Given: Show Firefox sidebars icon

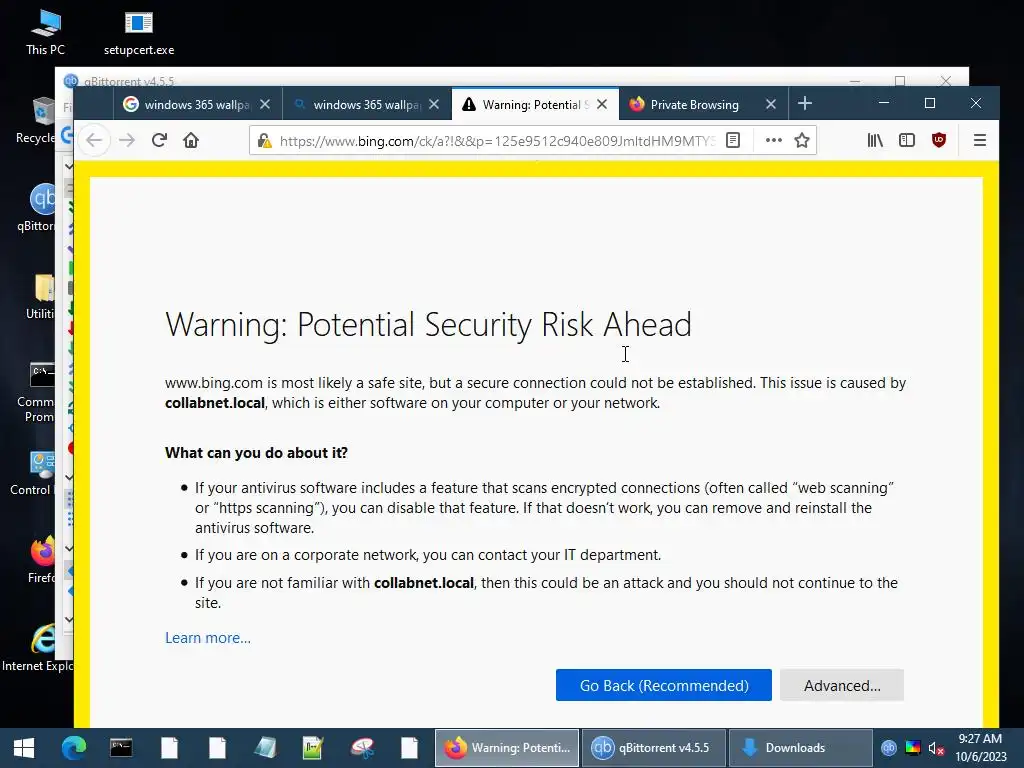Looking at the screenshot, I should tap(907, 140).
